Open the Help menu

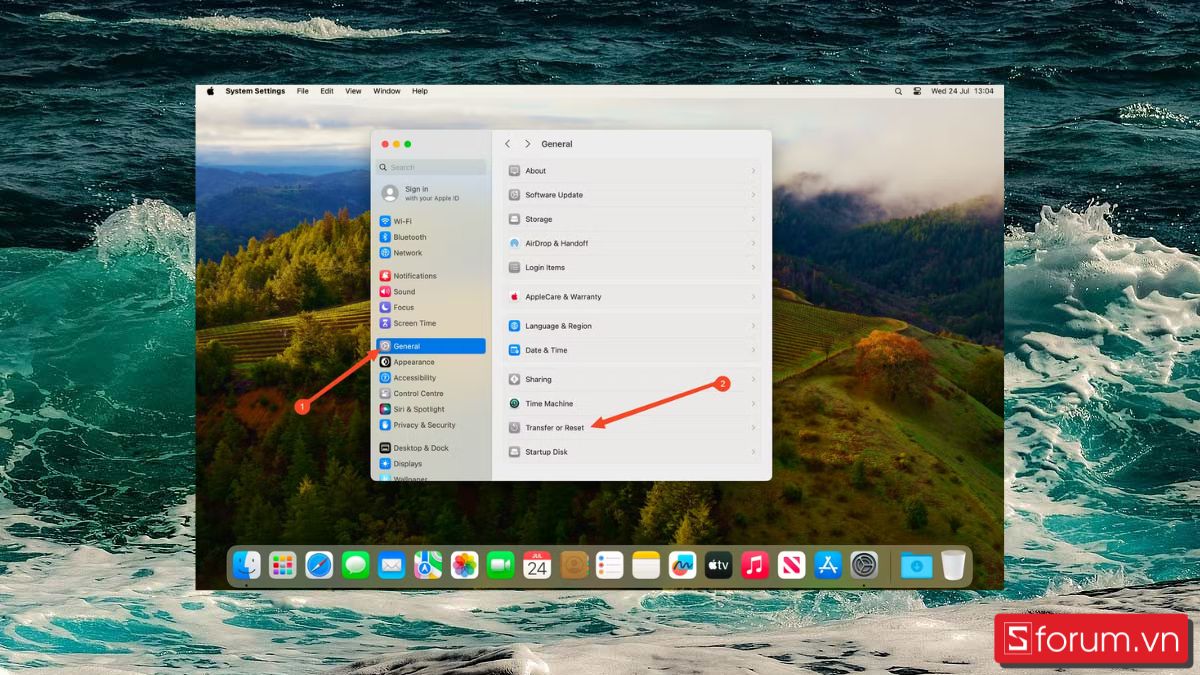419,90
